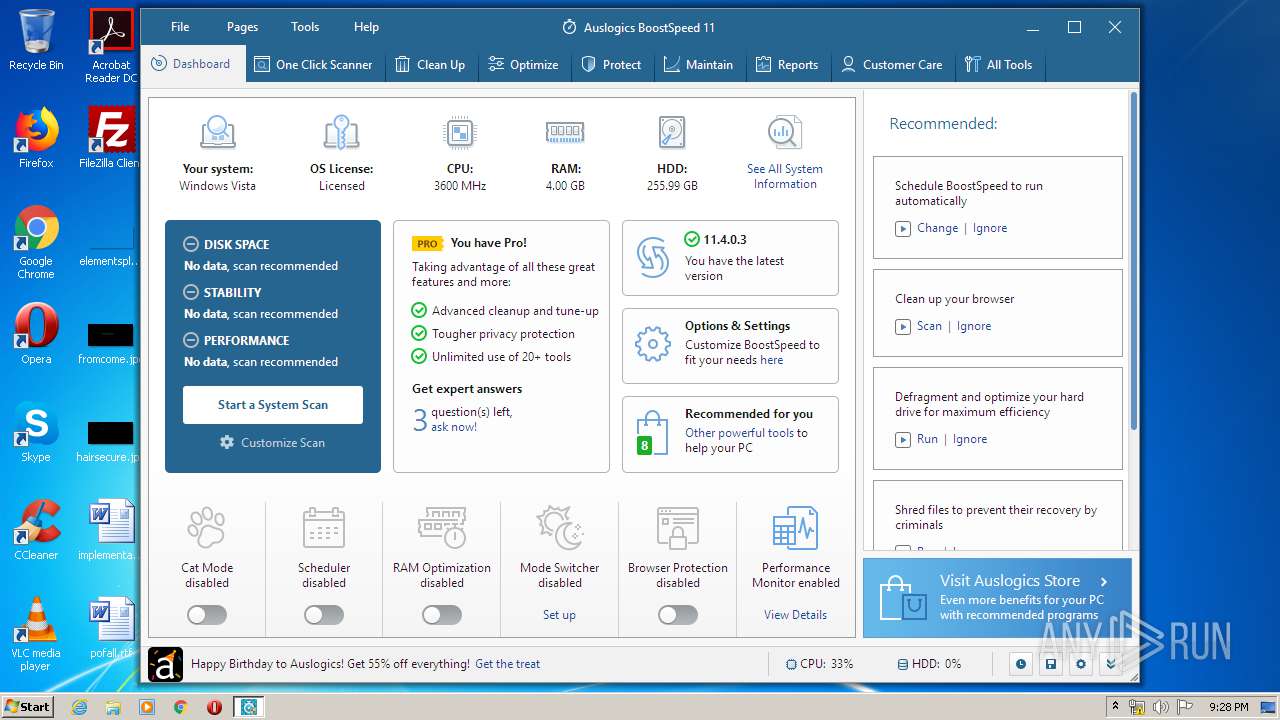Click the RAM Optimization icon
Viewport: 1280px width, 720px height.
click(442, 528)
